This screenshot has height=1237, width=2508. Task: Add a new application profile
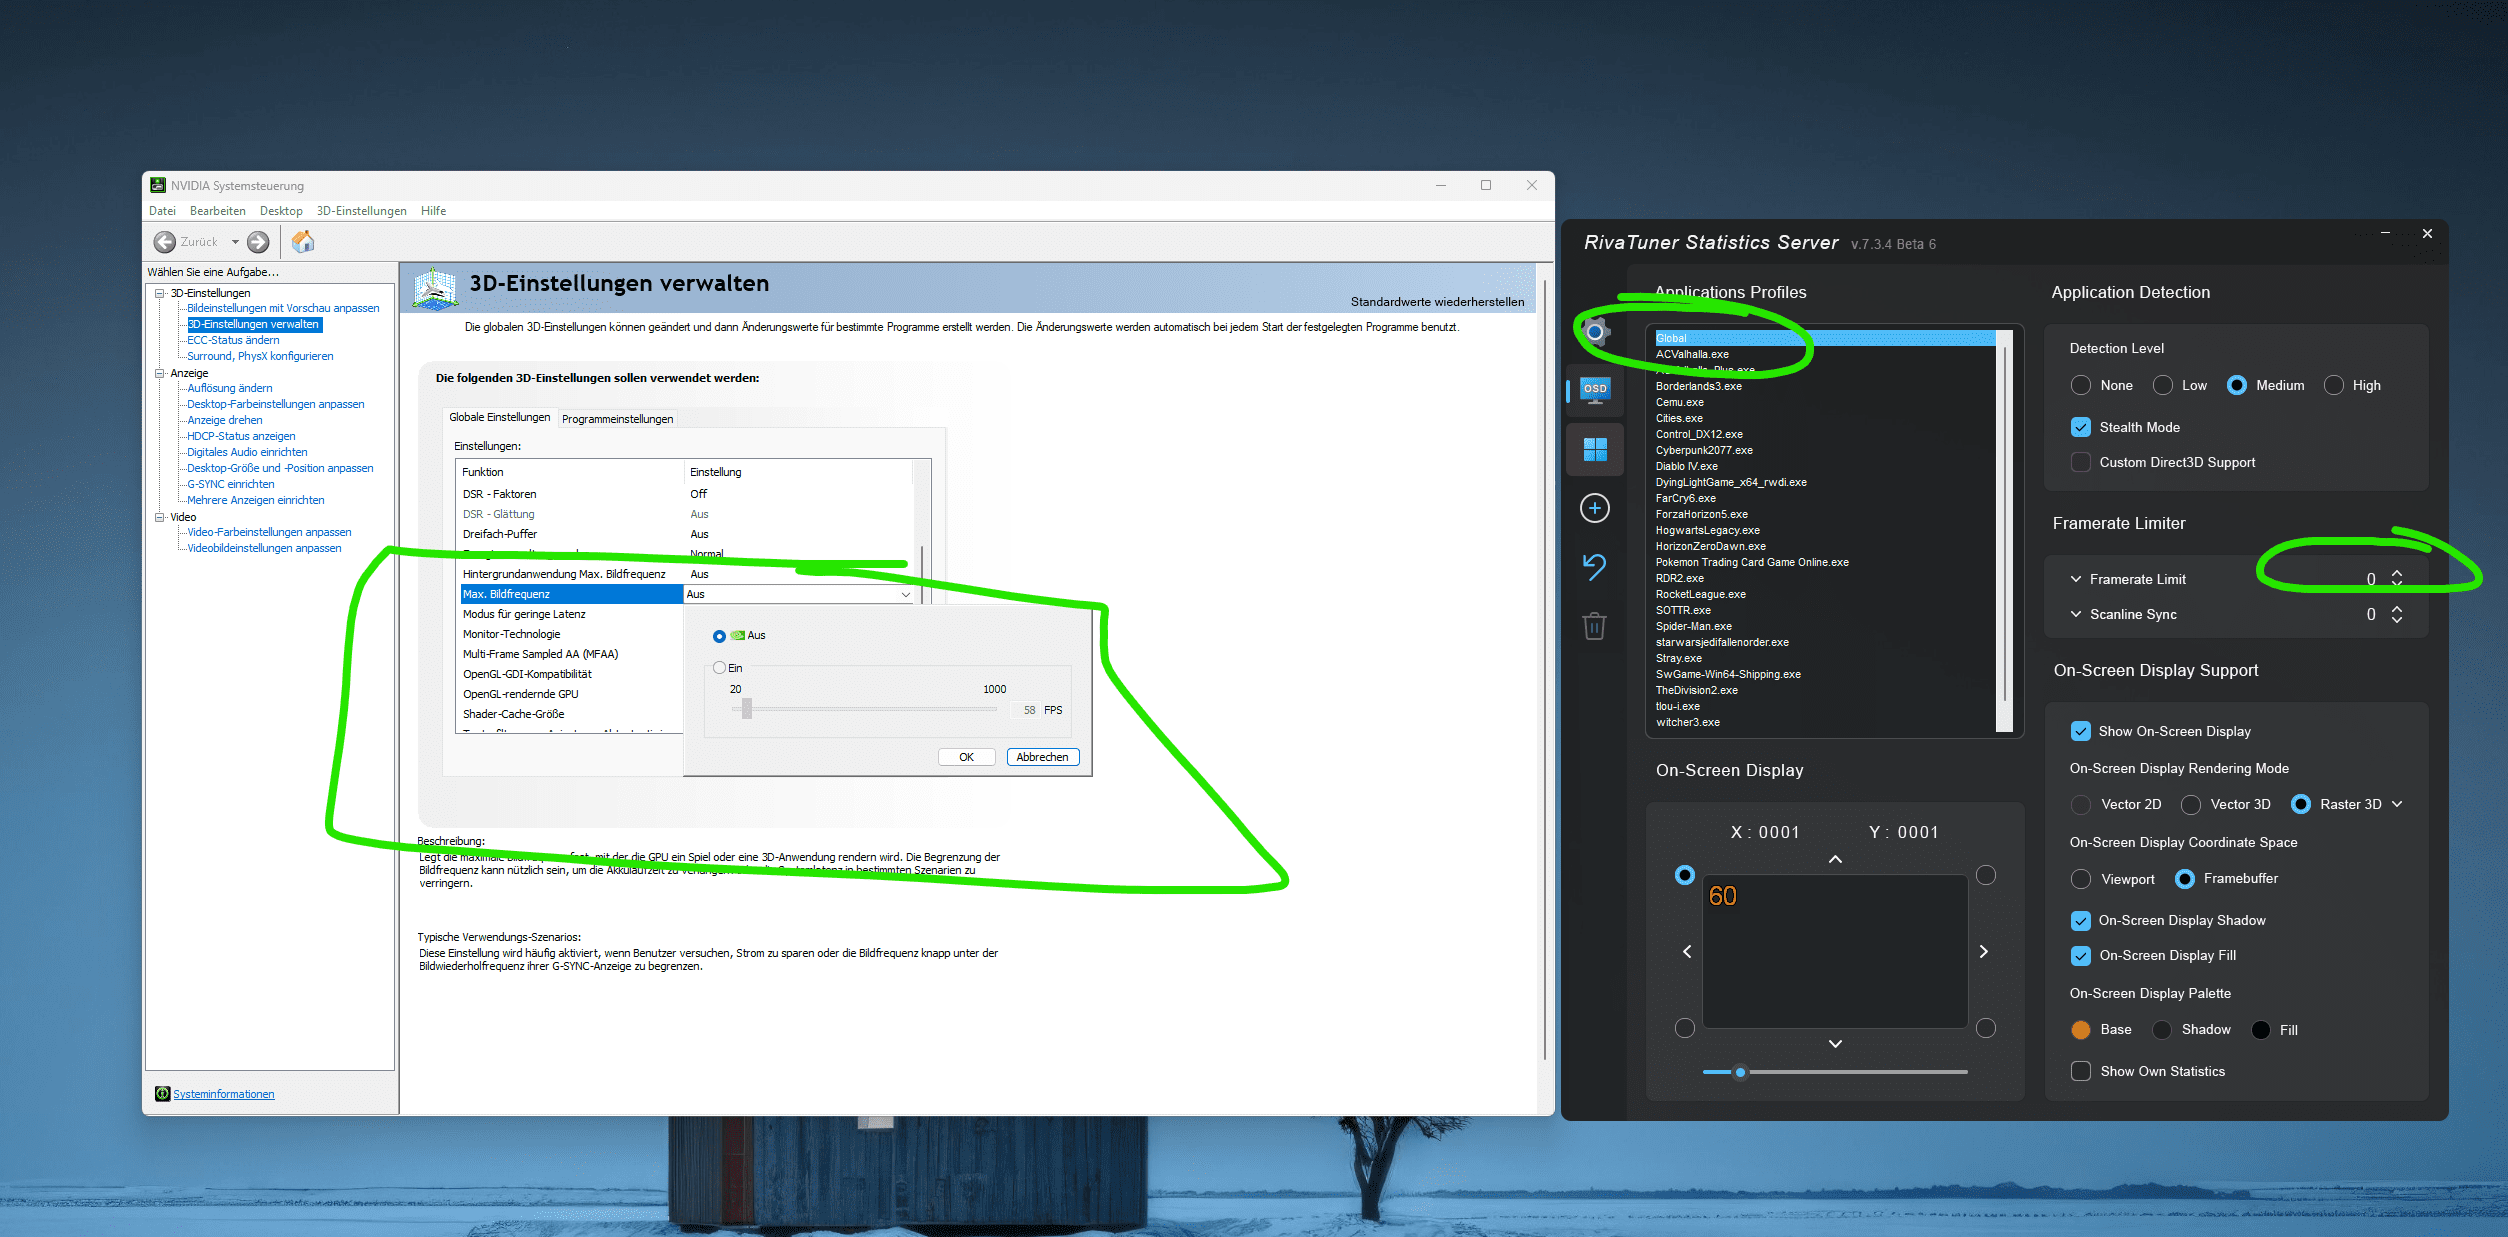tap(1594, 508)
